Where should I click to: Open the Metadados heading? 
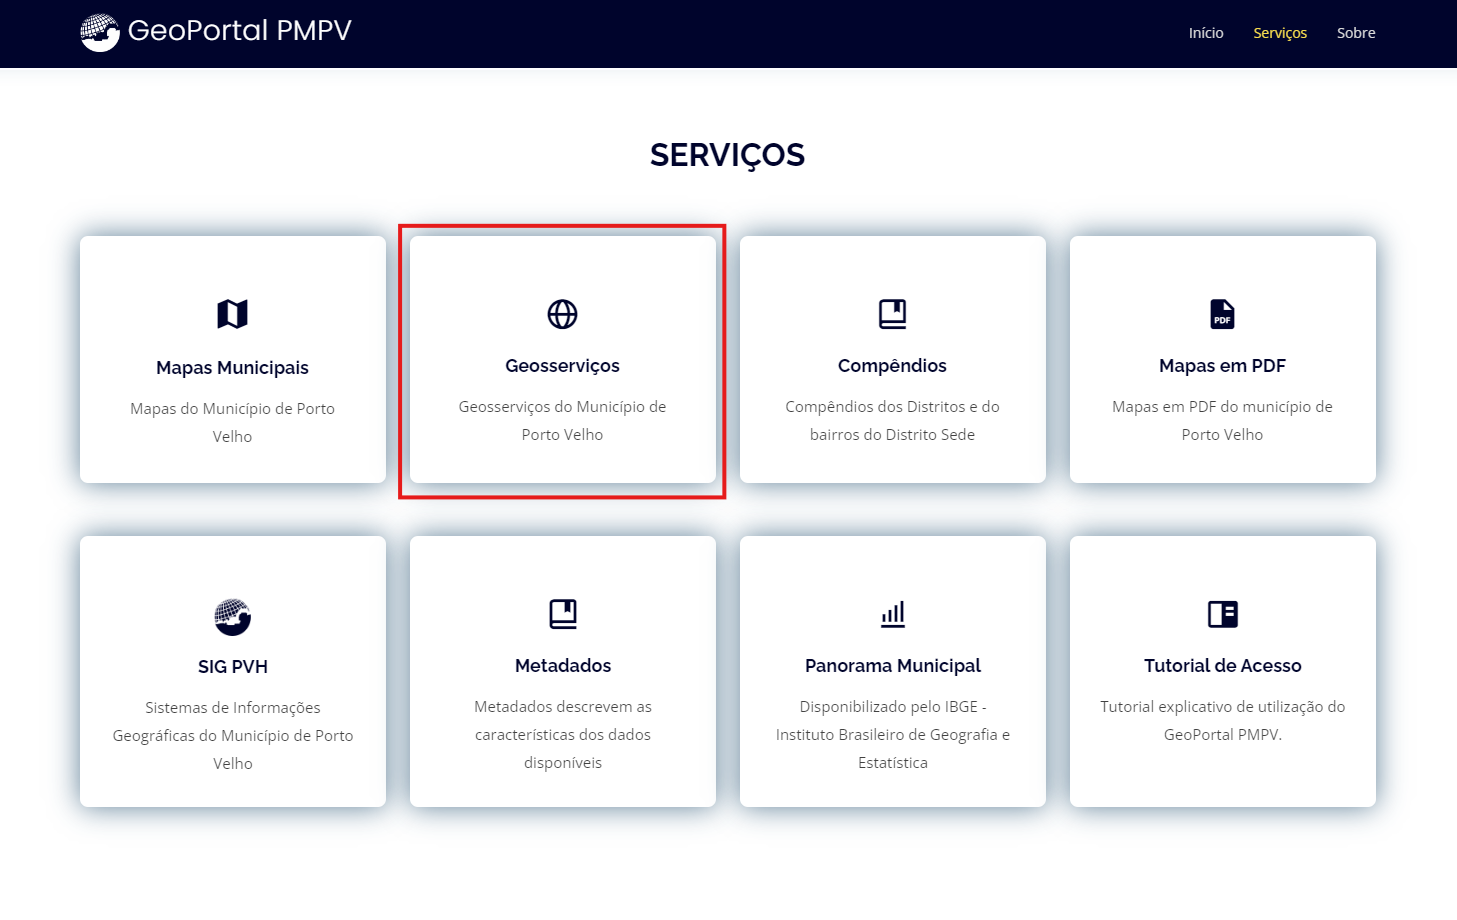[563, 665]
